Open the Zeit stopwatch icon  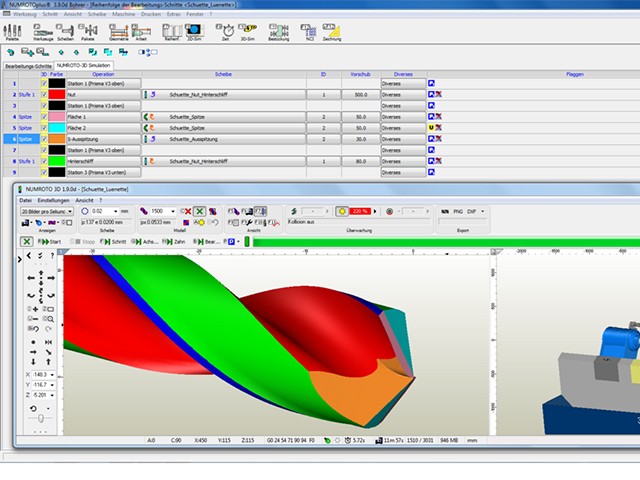click(x=225, y=32)
